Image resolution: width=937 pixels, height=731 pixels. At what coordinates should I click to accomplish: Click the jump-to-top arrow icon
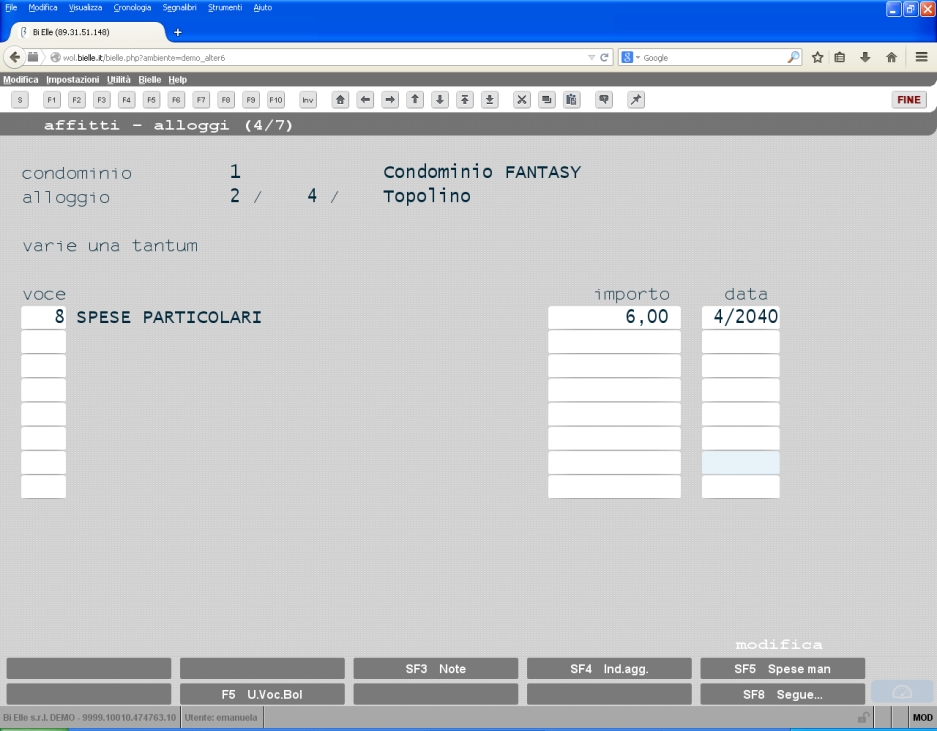pyautogui.click(x=465, y=100)
